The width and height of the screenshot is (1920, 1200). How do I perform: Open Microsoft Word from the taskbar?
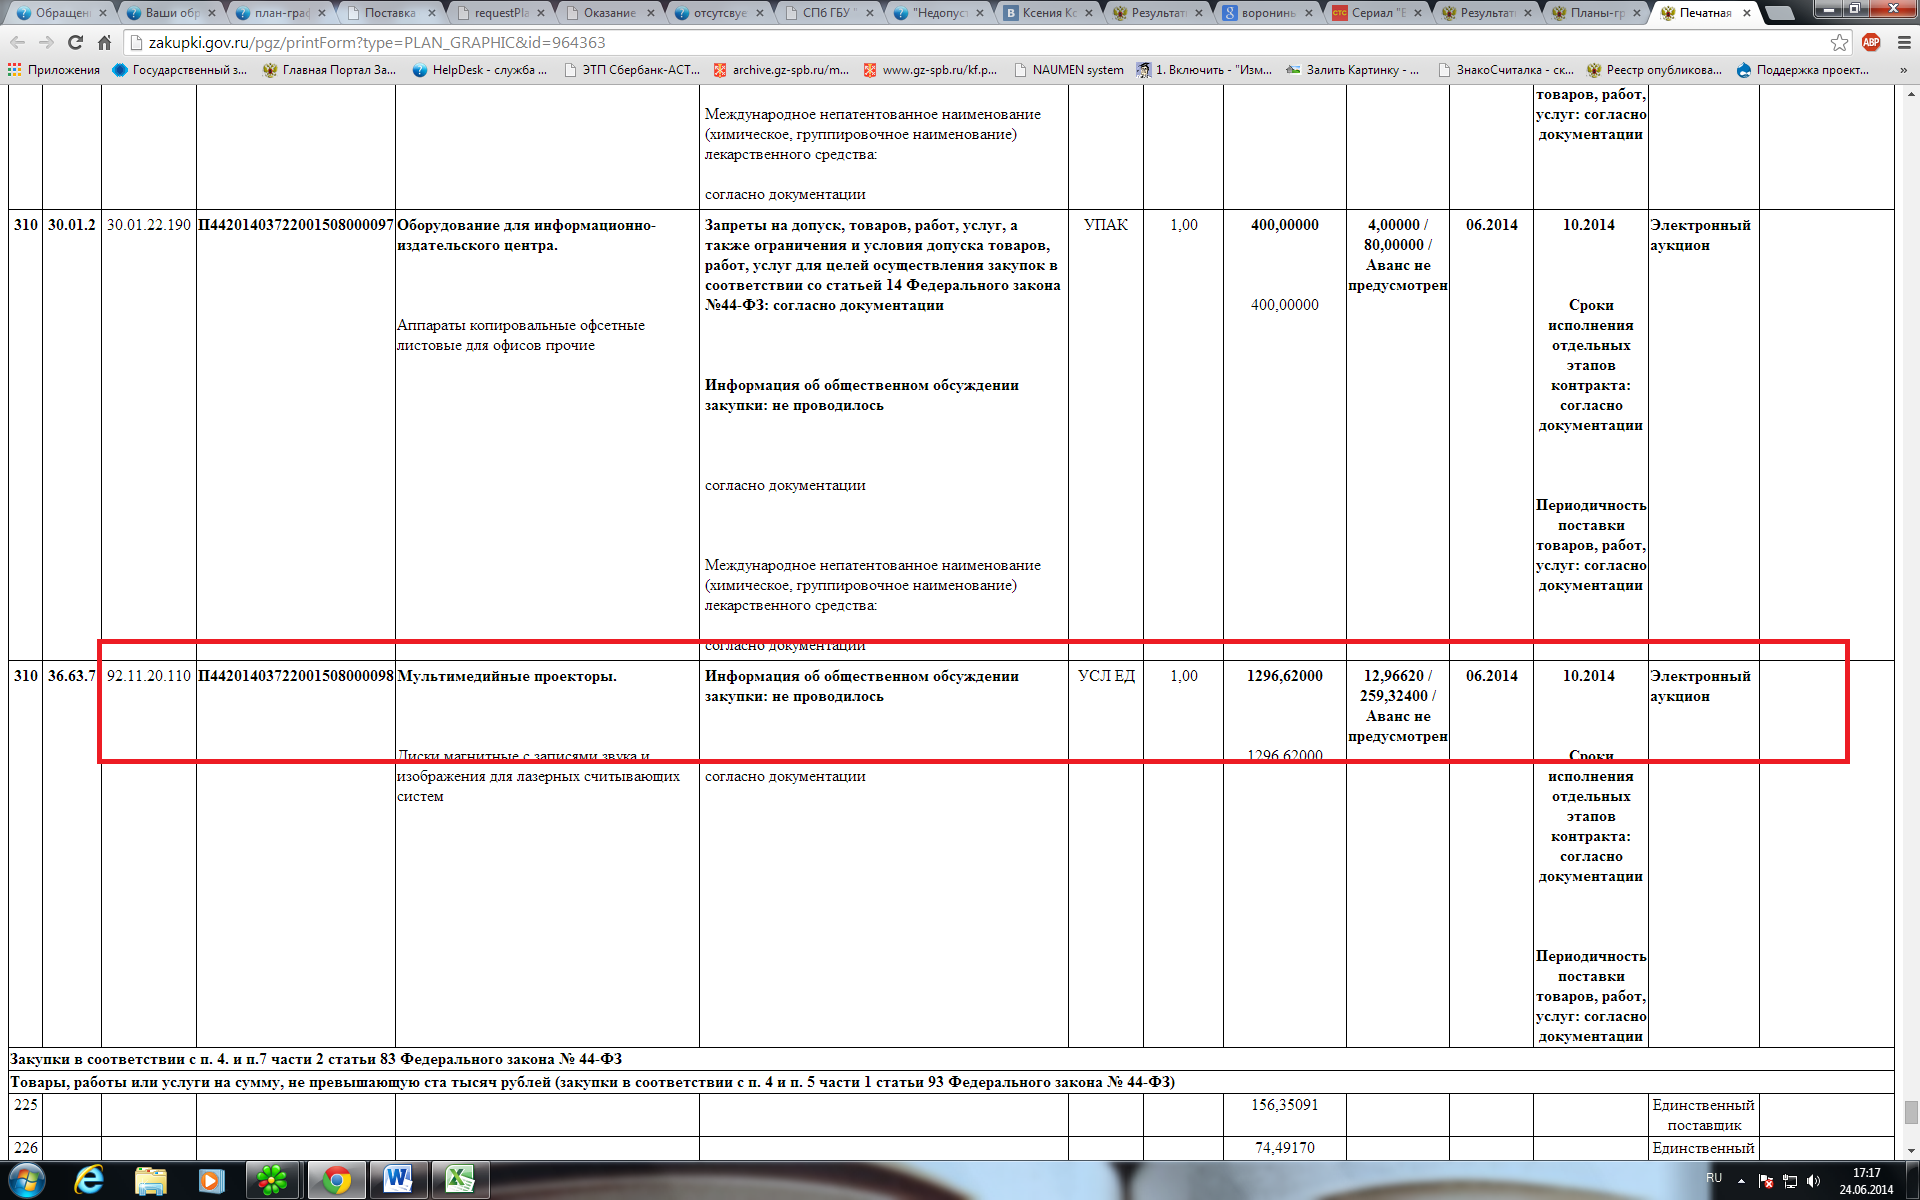click(398, 1180)
